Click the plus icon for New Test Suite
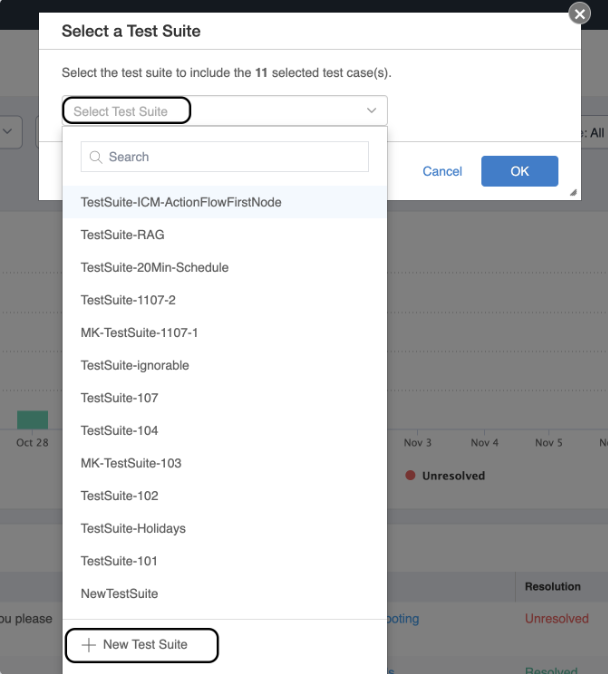The width and height of the screenshot is (608, 674). pyautogui.click(x=88, y=645)
